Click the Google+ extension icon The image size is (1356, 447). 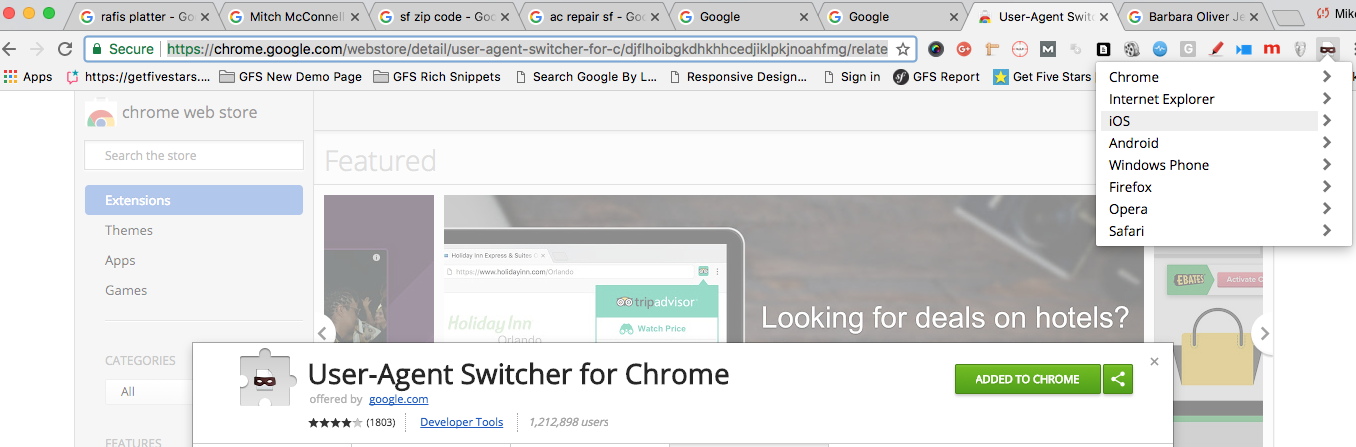(964, 49)
